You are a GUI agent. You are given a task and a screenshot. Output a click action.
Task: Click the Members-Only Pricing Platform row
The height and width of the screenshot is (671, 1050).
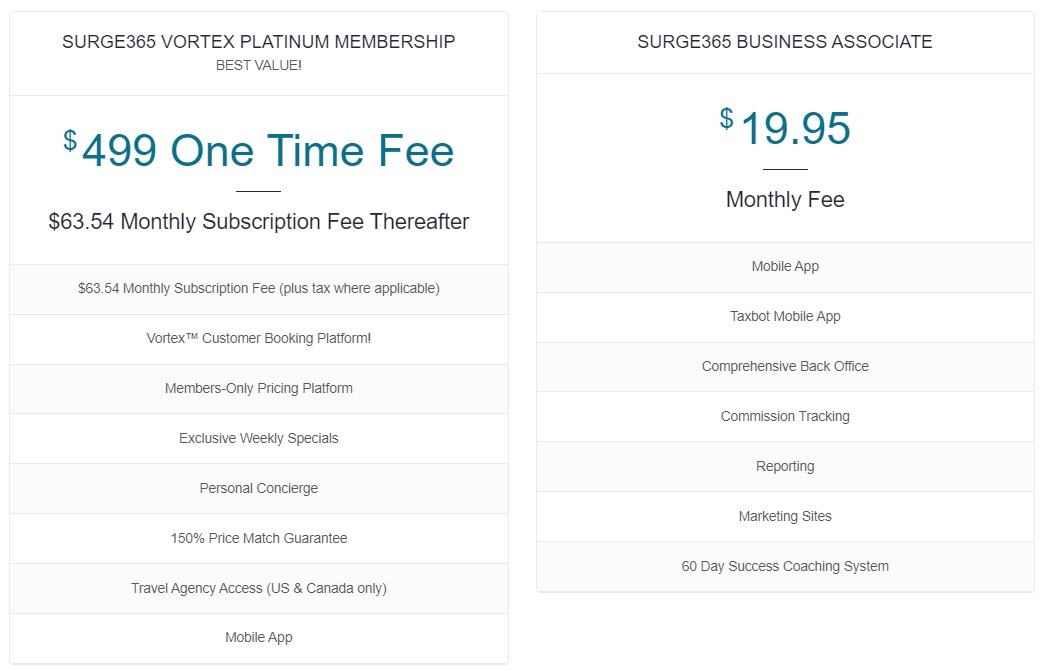coord(258,388)
